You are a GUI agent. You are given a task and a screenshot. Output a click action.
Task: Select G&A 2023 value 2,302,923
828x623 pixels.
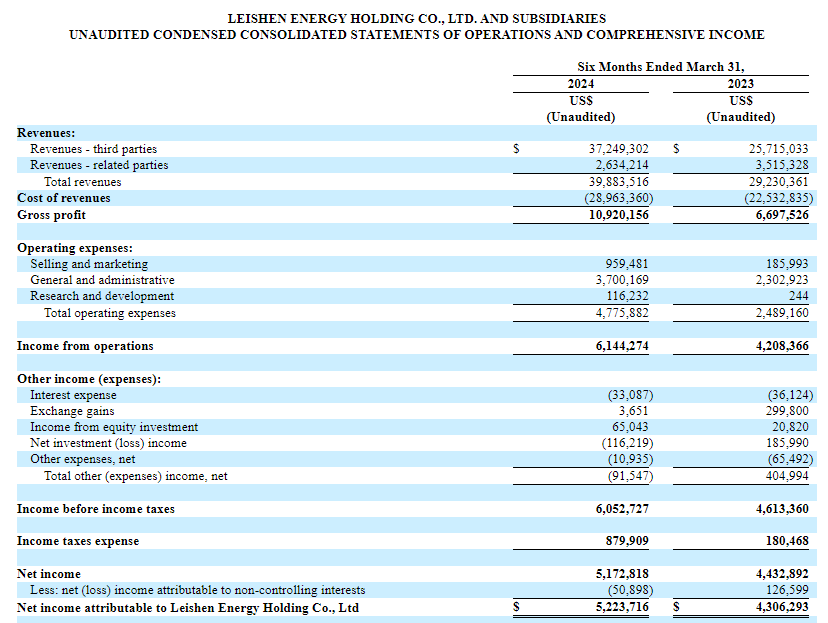click(x=782, y=280)
